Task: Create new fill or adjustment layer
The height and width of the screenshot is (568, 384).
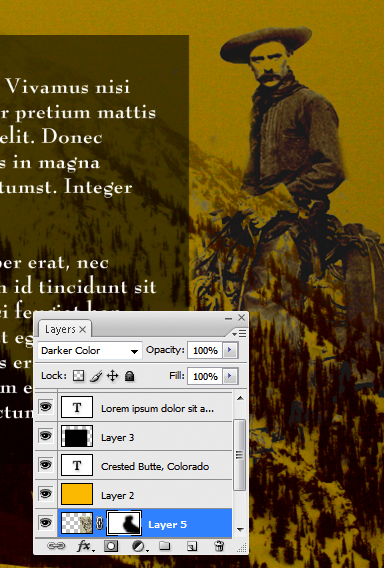Action: click(x=139, y=546)
